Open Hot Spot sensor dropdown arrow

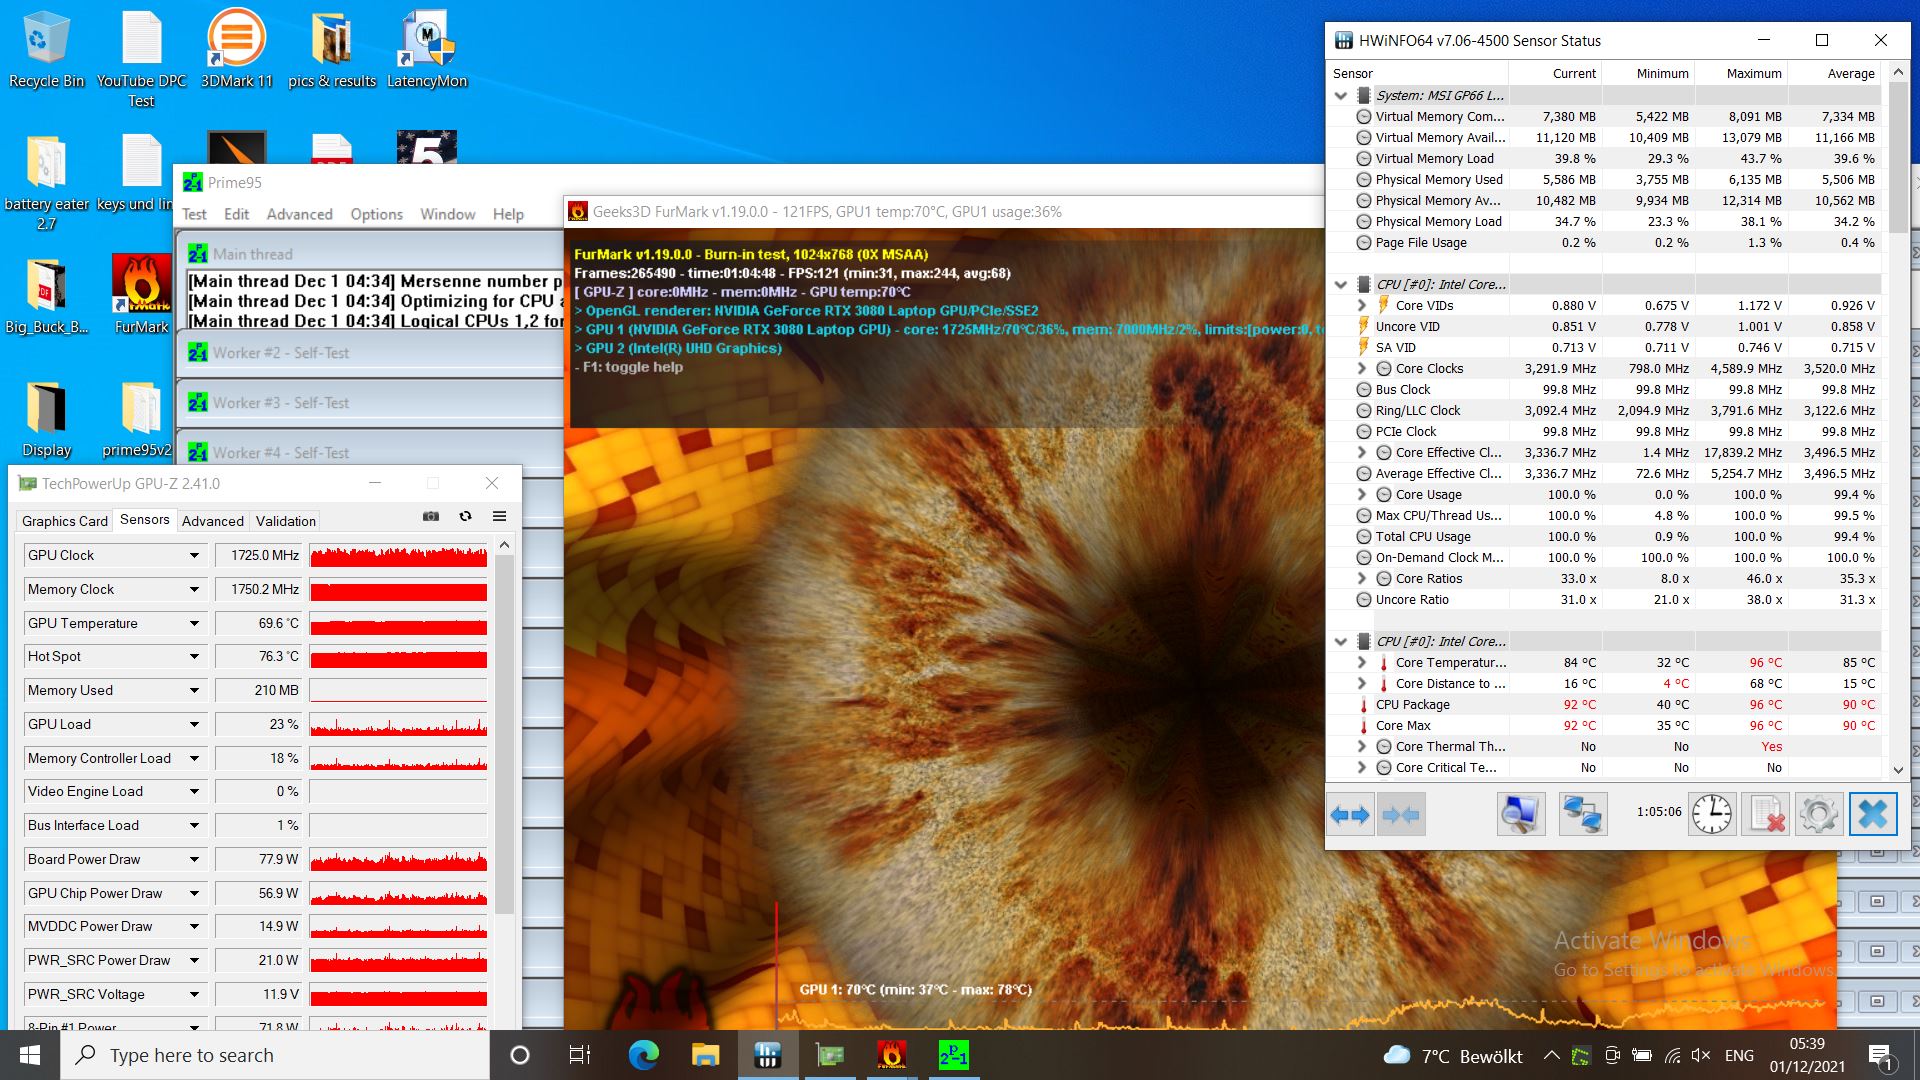click(x=194, y=657)
